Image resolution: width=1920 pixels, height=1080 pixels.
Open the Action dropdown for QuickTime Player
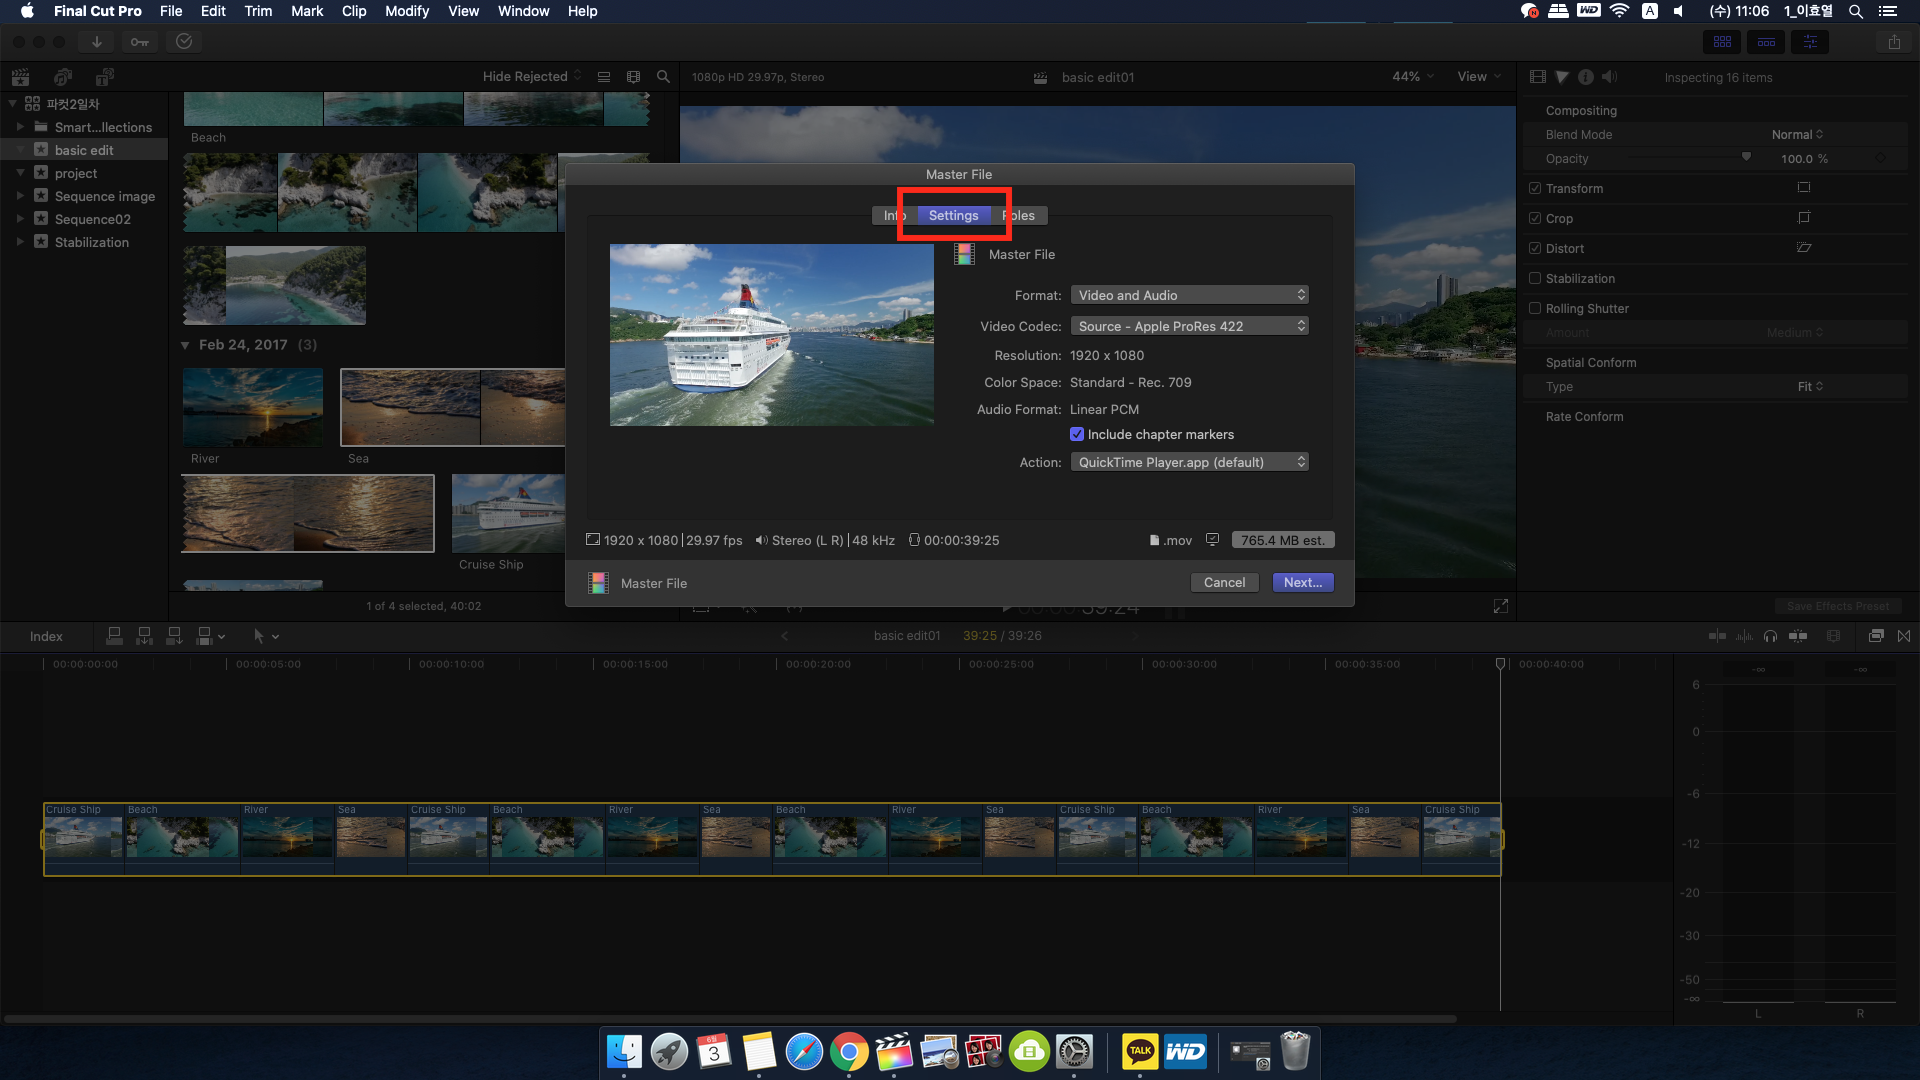point(1190,462)
